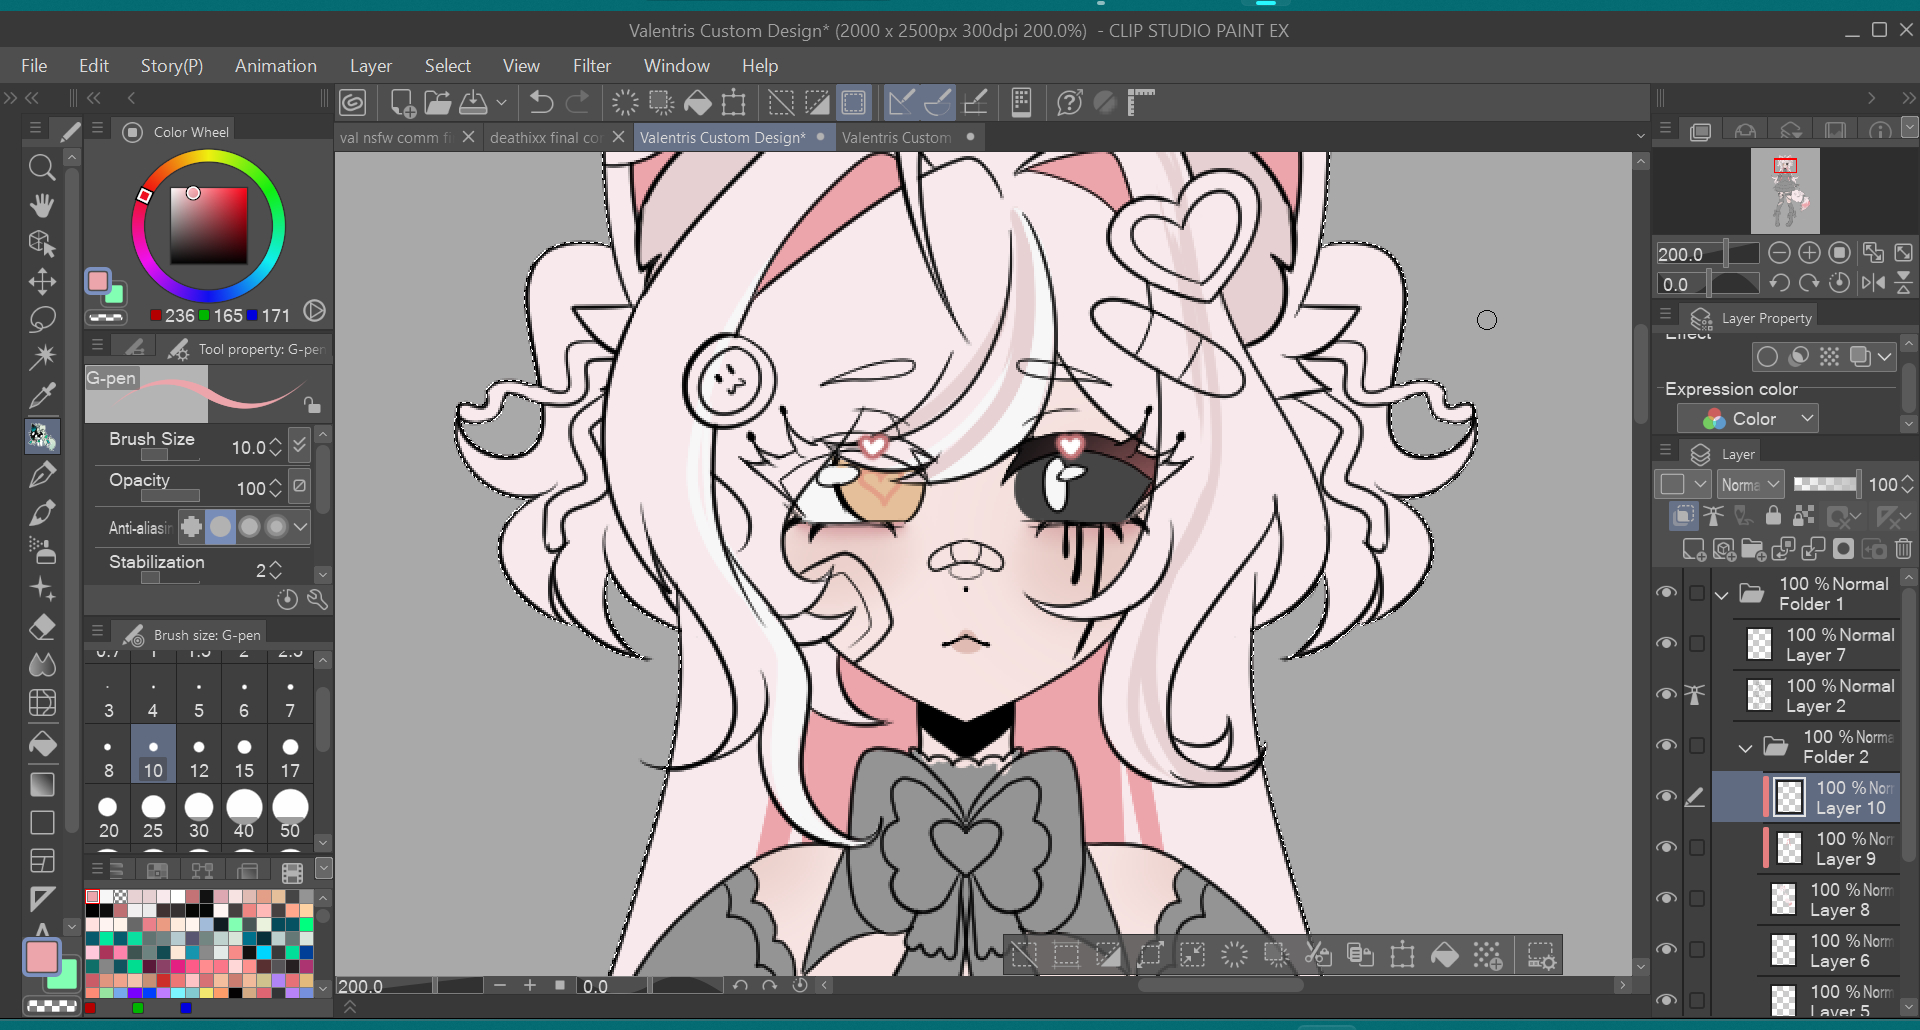Image resolution: width=1920 pixels, height=1030 pixels.
Task: Open the Expression color dropdown
Action: (1760, 419)
